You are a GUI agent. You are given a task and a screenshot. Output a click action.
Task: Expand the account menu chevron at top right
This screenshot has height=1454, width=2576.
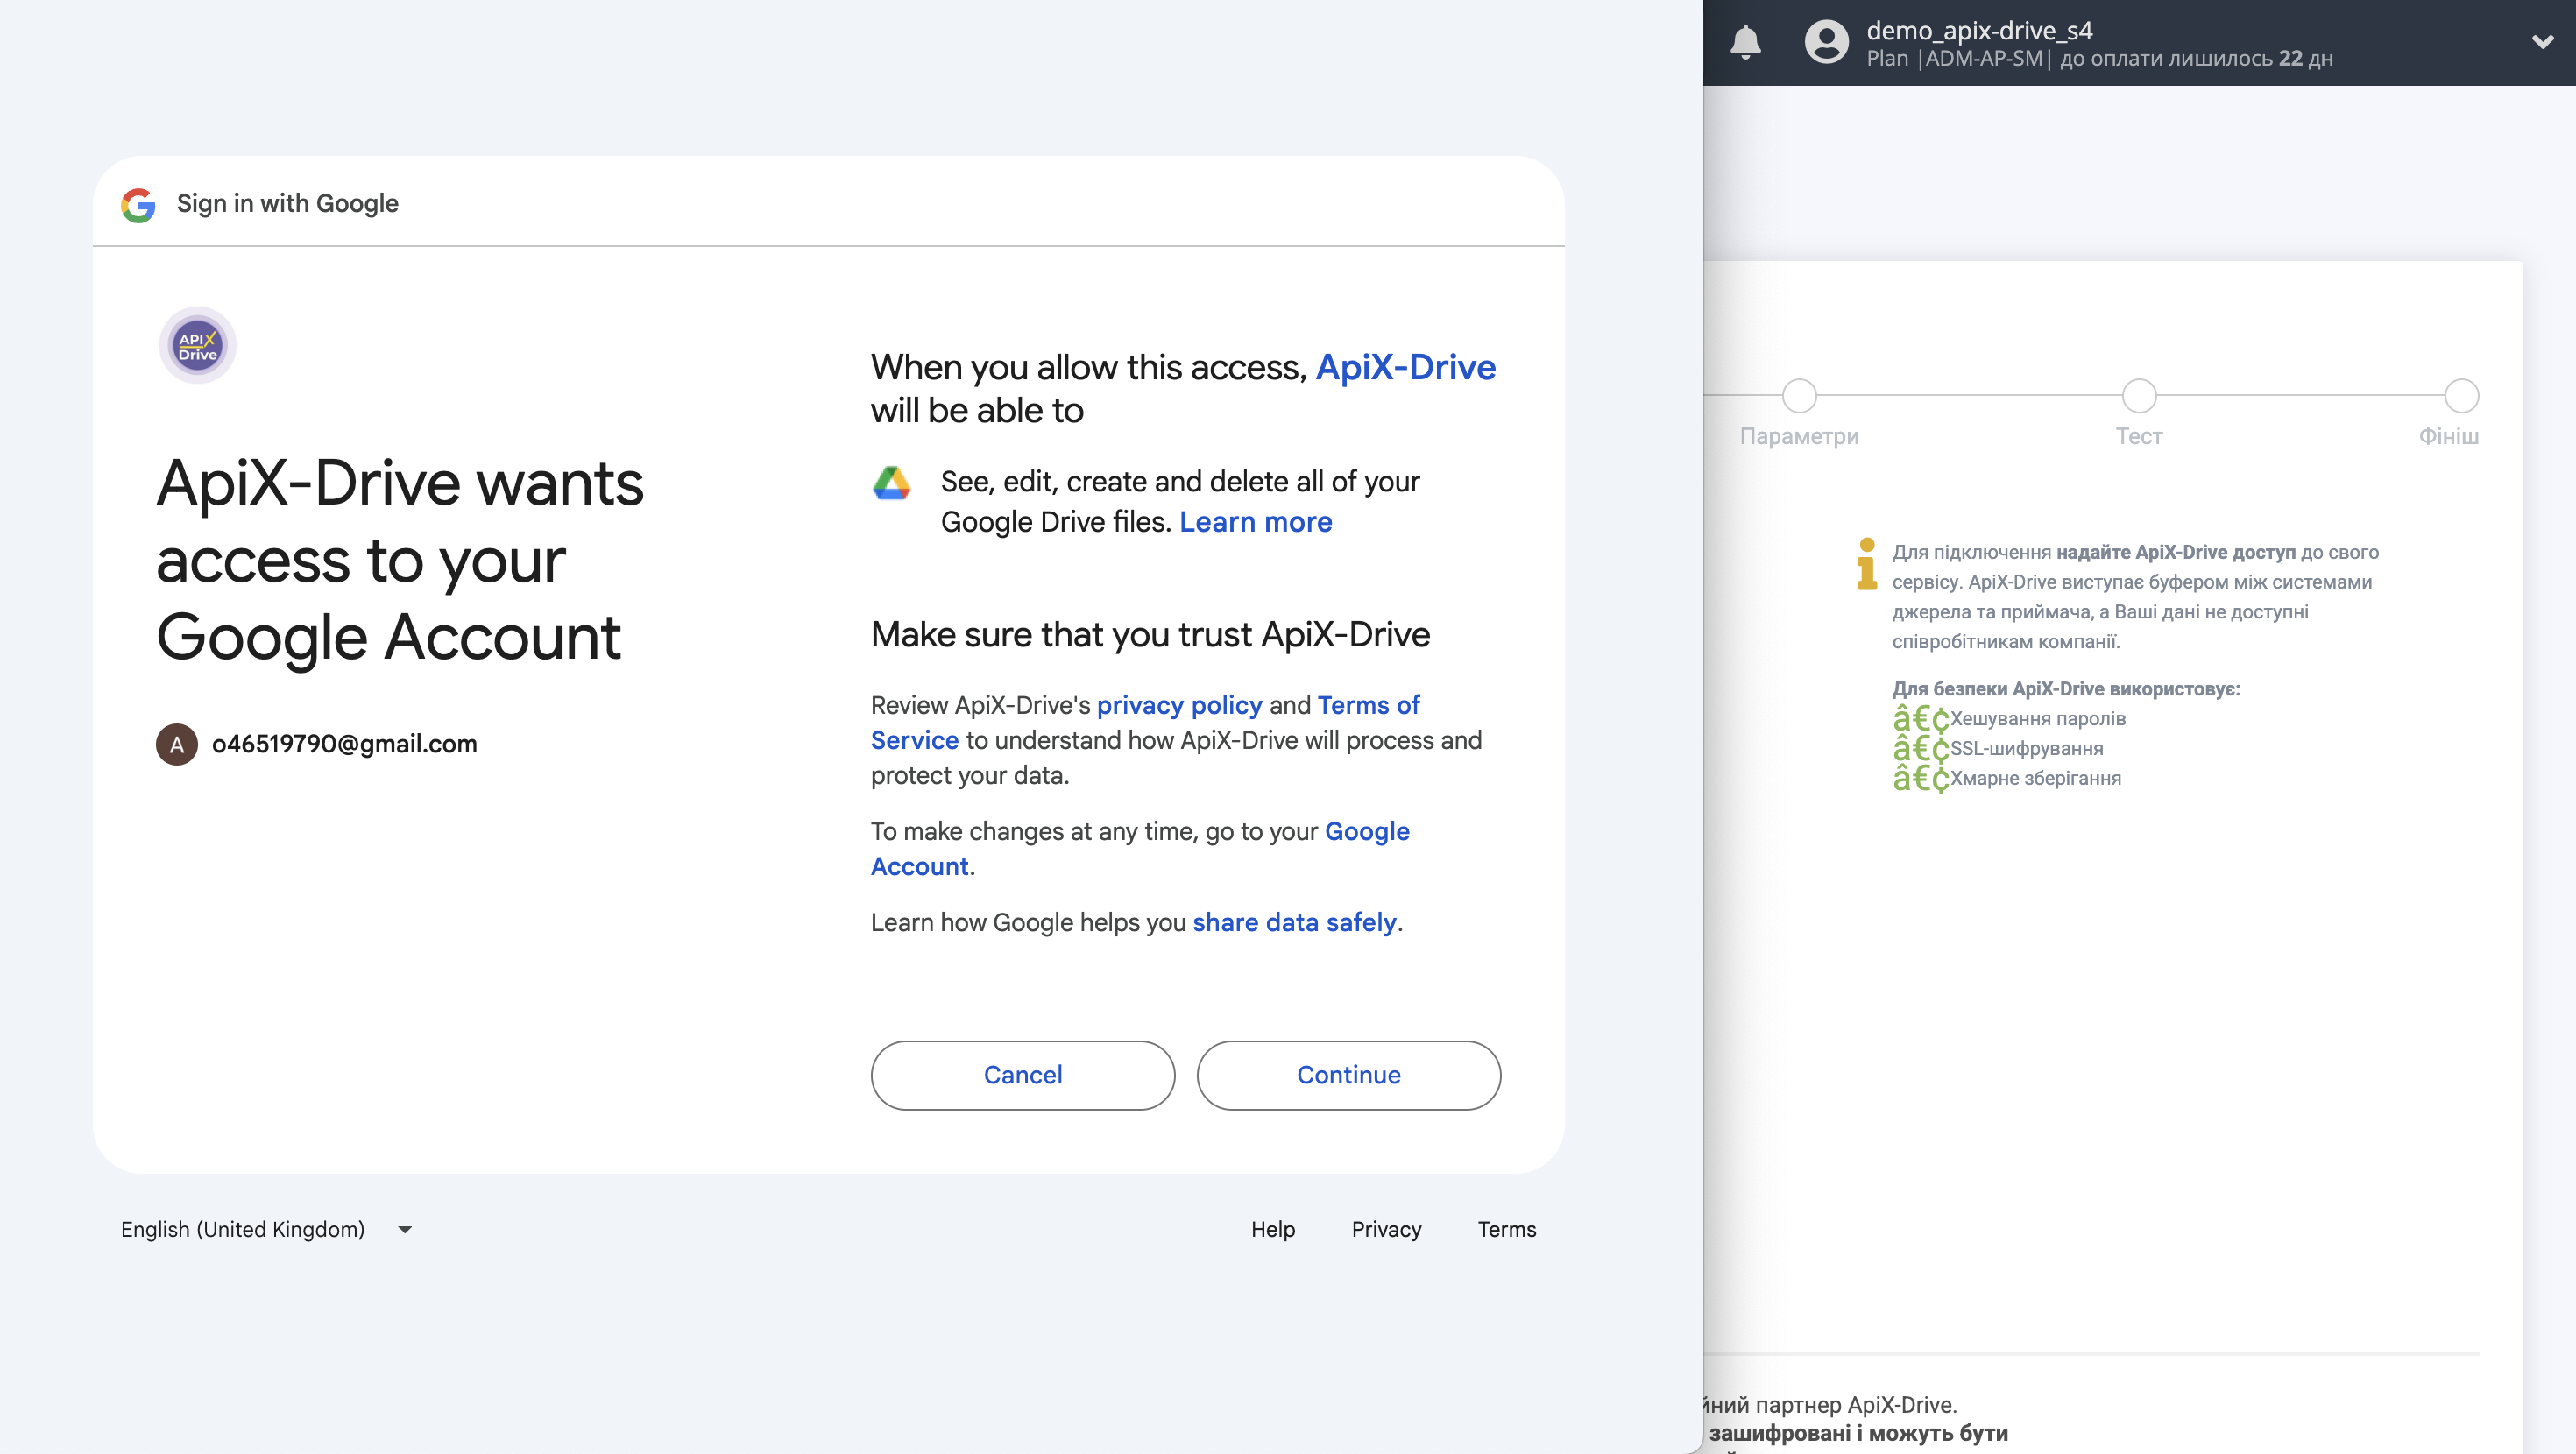tap(2543, 42)
